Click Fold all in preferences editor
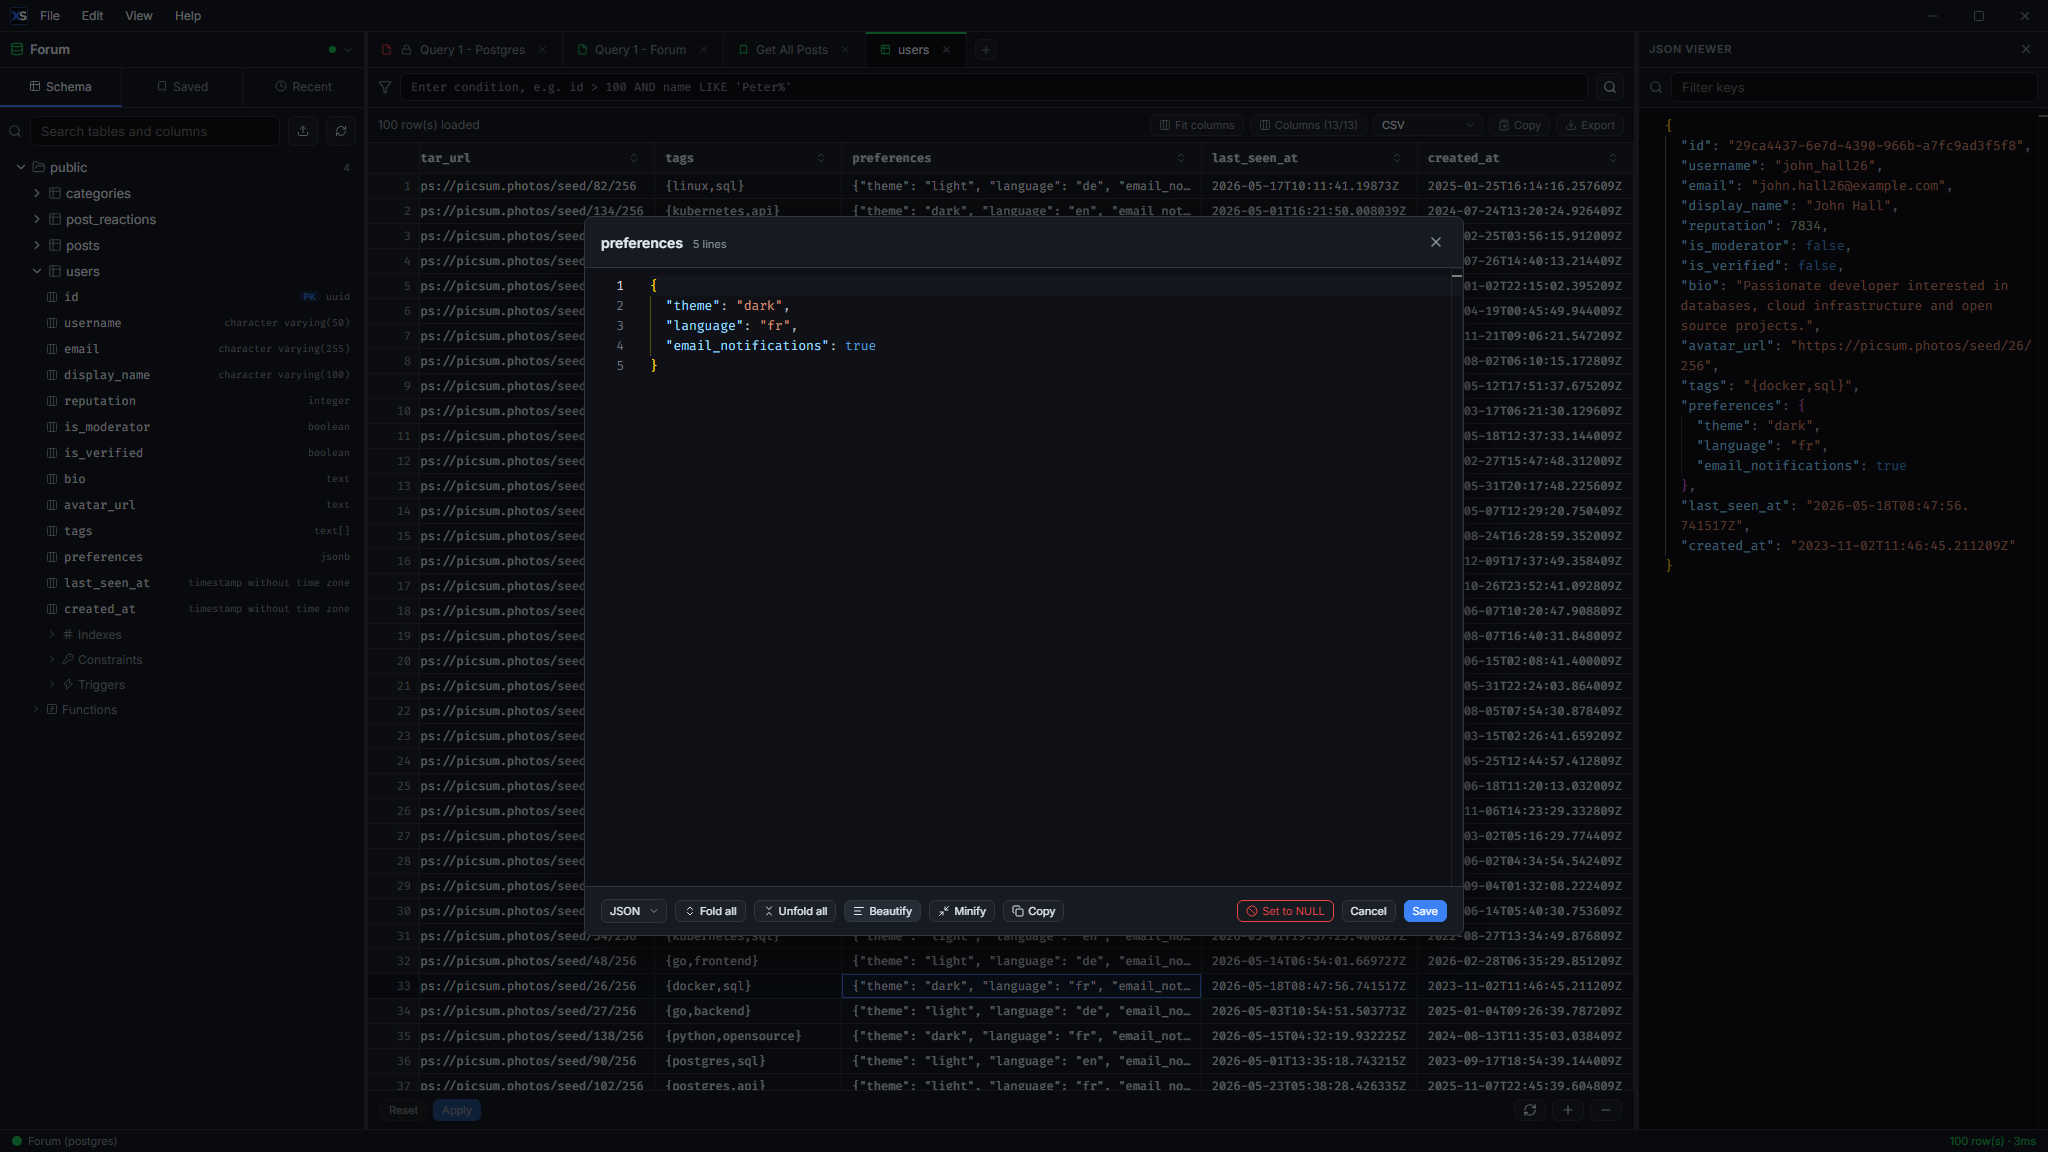 click(710, 911)
